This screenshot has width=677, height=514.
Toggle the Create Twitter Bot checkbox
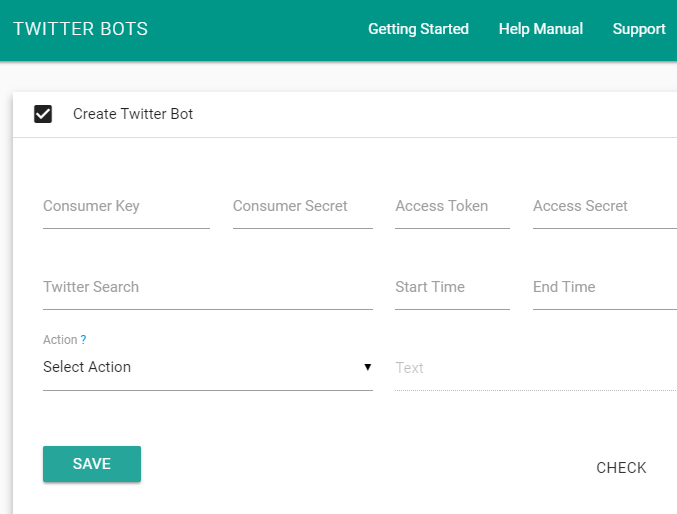click(x=43, y=114)
